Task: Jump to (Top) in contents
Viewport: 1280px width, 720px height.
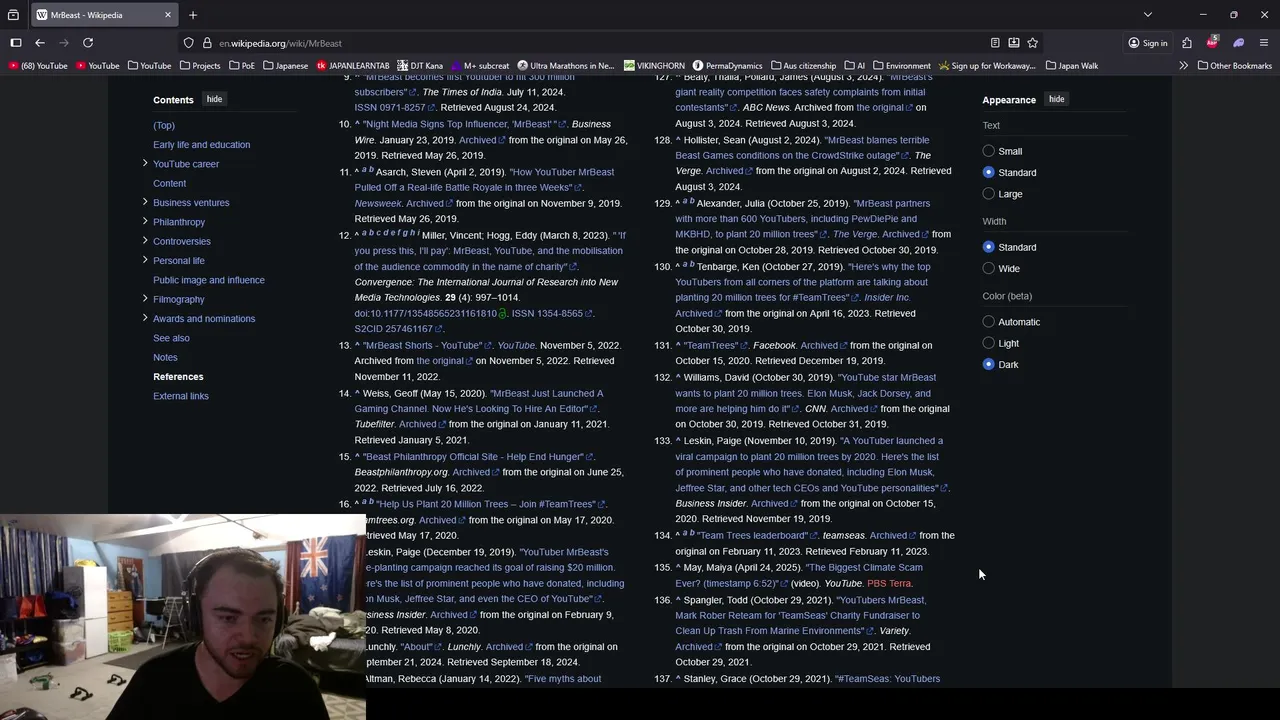Action: 164,125
